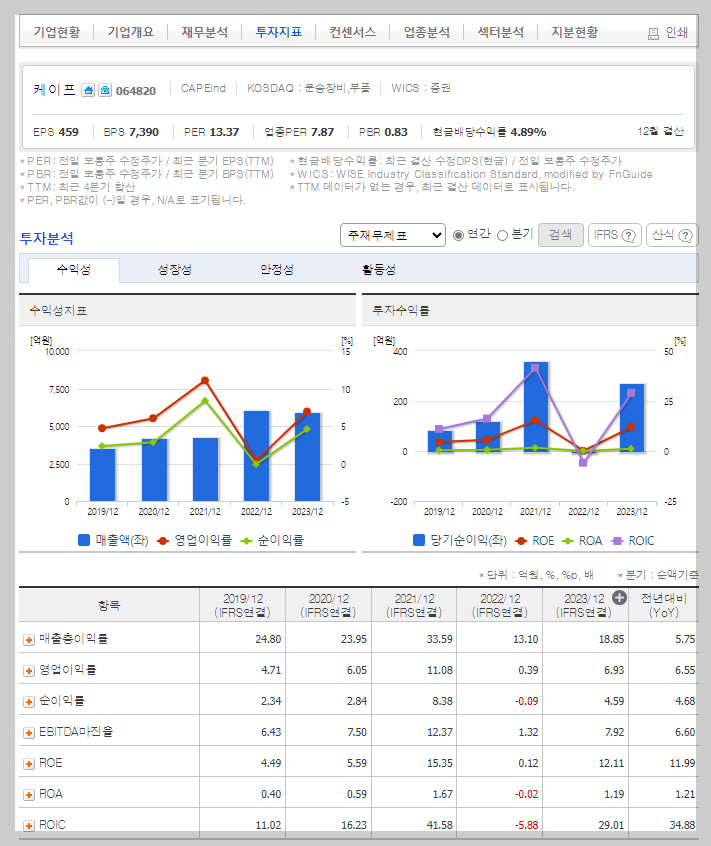Click the 순이익률 green legend marker
Screen dimensions: 711x846
(246, 541)
